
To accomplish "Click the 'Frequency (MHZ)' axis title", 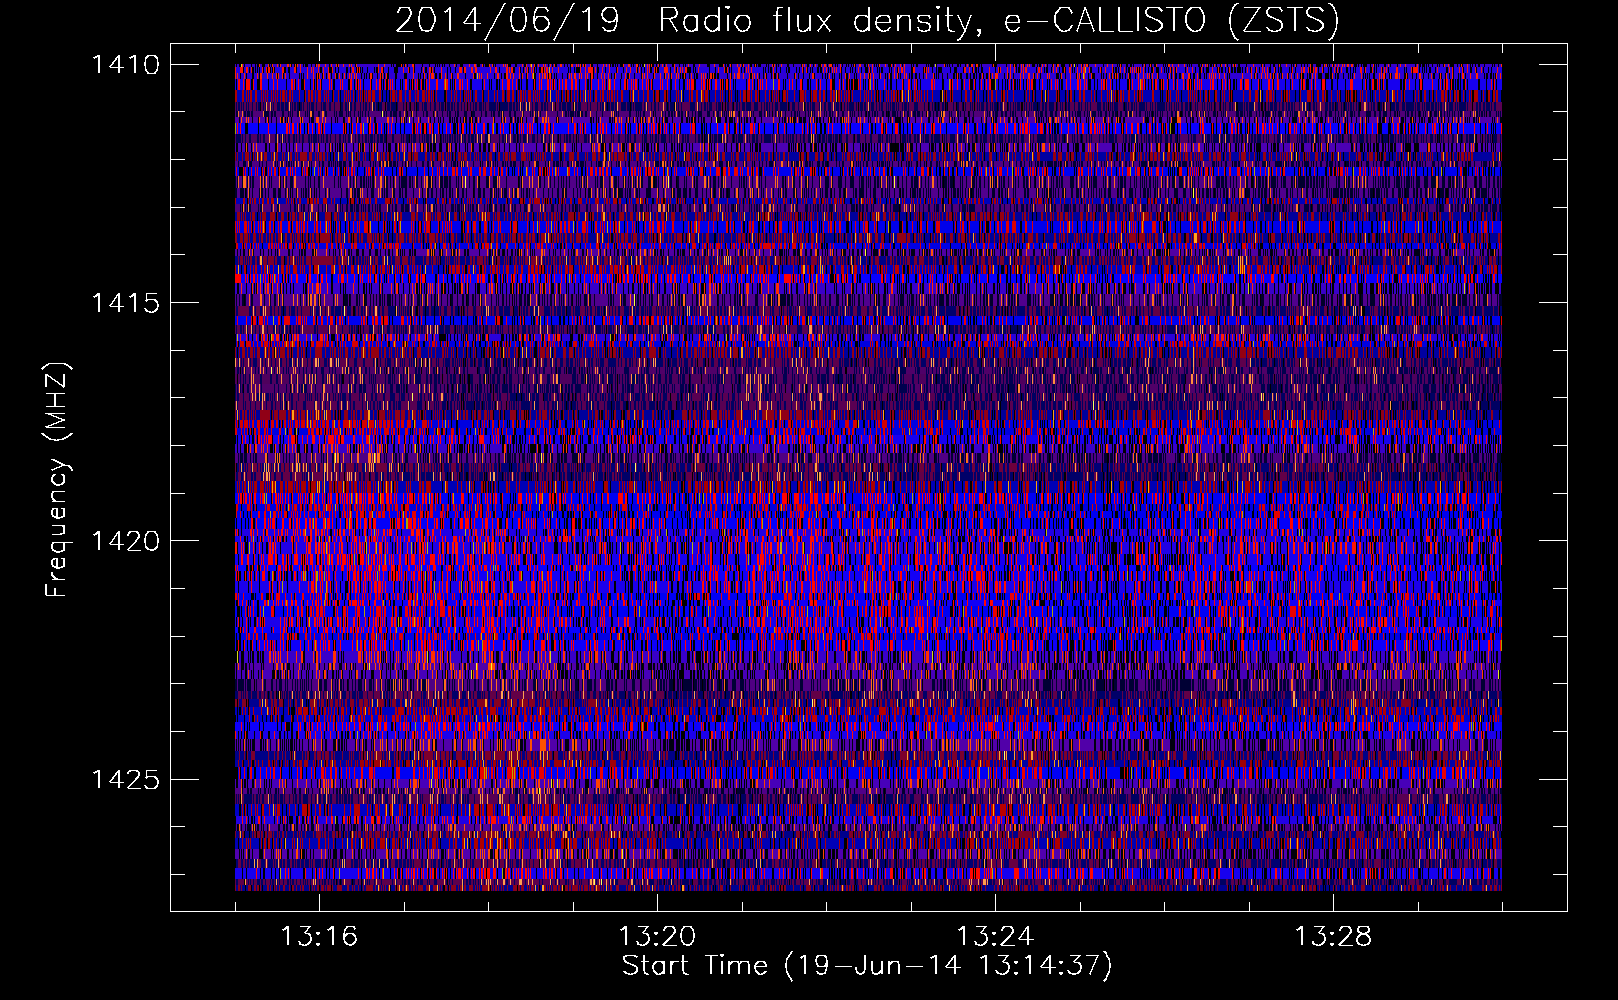I will pyautogui.click(x=57, y=479).
